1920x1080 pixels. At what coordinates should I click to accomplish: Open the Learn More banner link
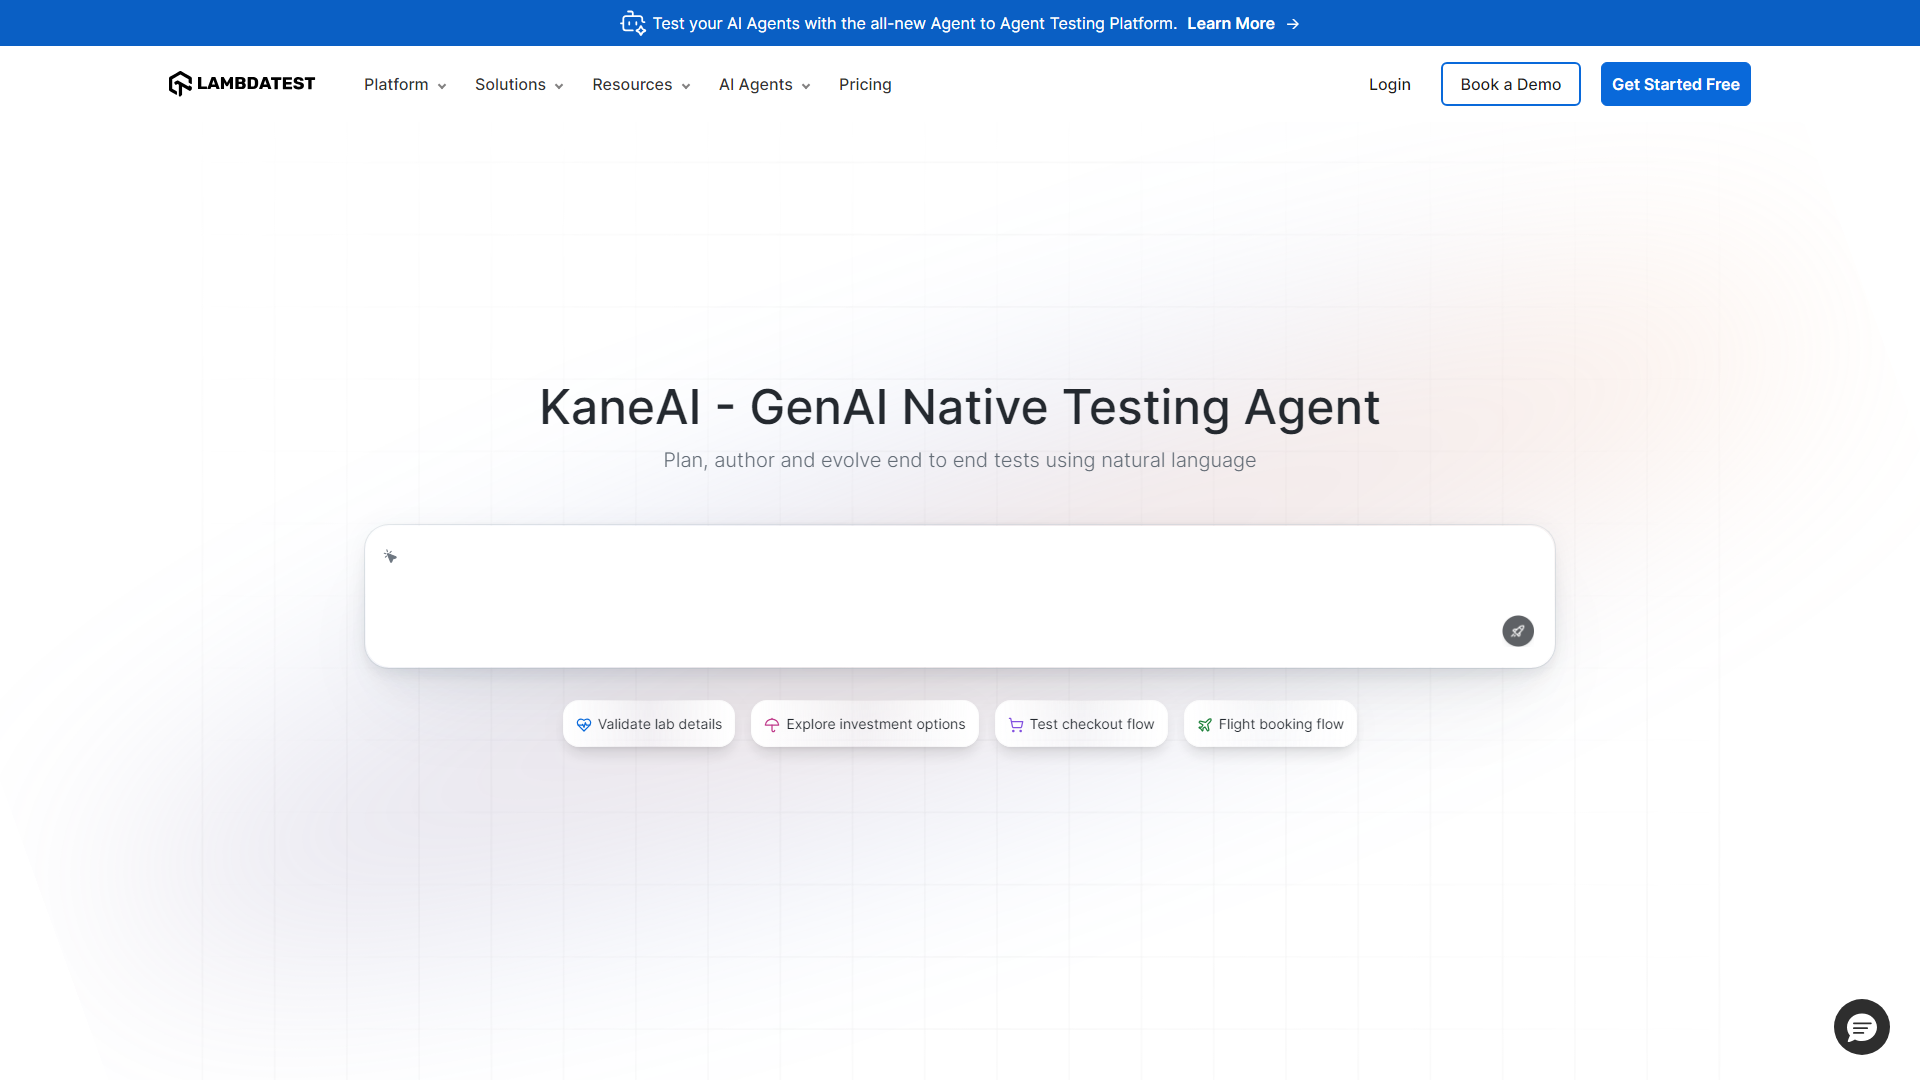(x=1230, y=24)
